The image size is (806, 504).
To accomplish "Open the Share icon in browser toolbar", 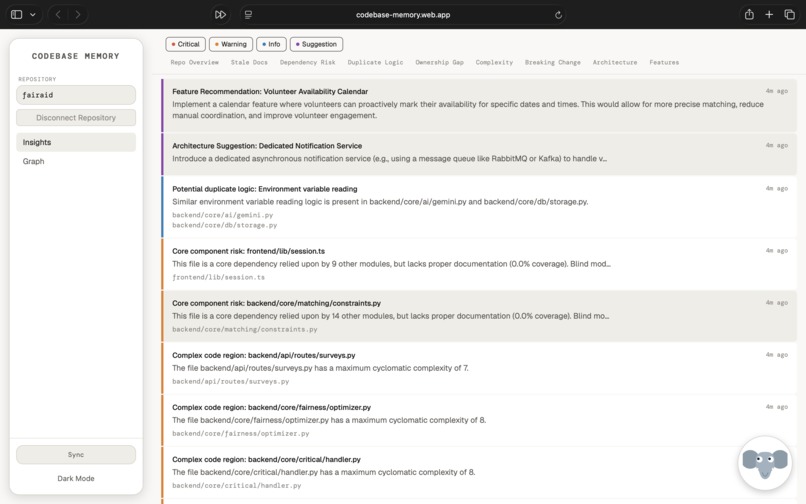I will point(749,14).
